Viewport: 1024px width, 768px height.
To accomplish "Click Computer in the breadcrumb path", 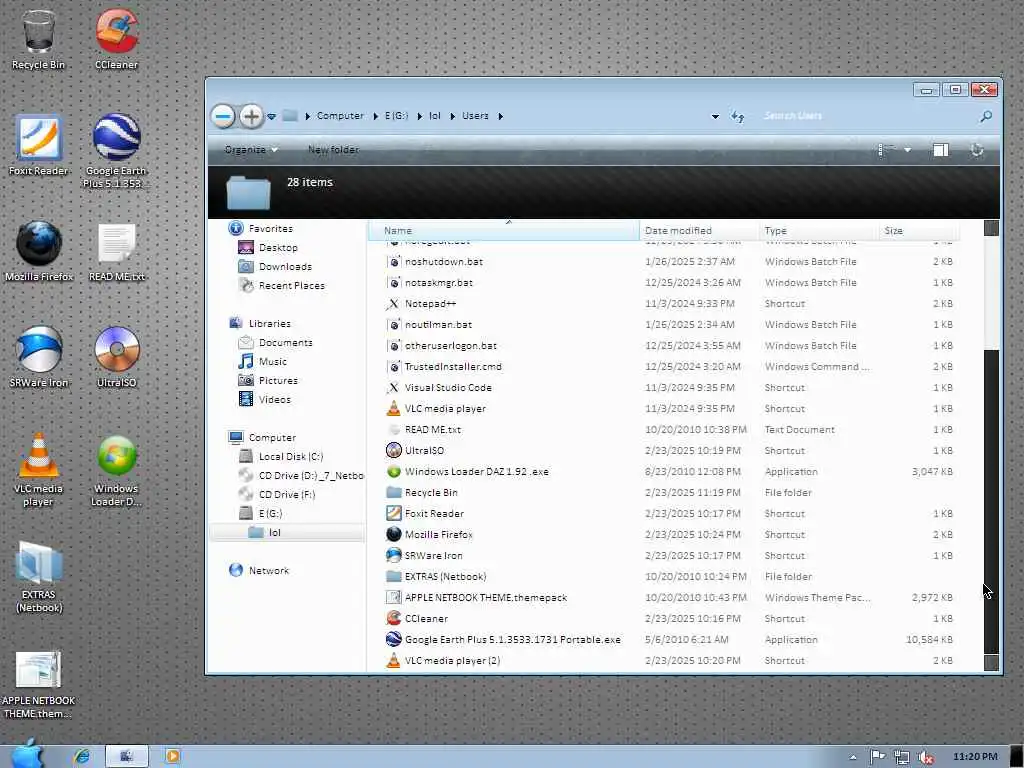I will (x=340, y=116).
